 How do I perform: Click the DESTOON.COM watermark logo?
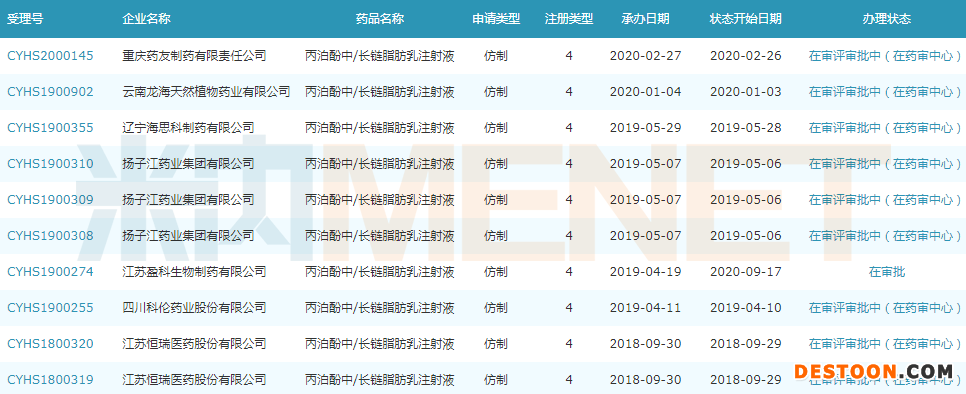pyautogui.click(x=873, y=371)
